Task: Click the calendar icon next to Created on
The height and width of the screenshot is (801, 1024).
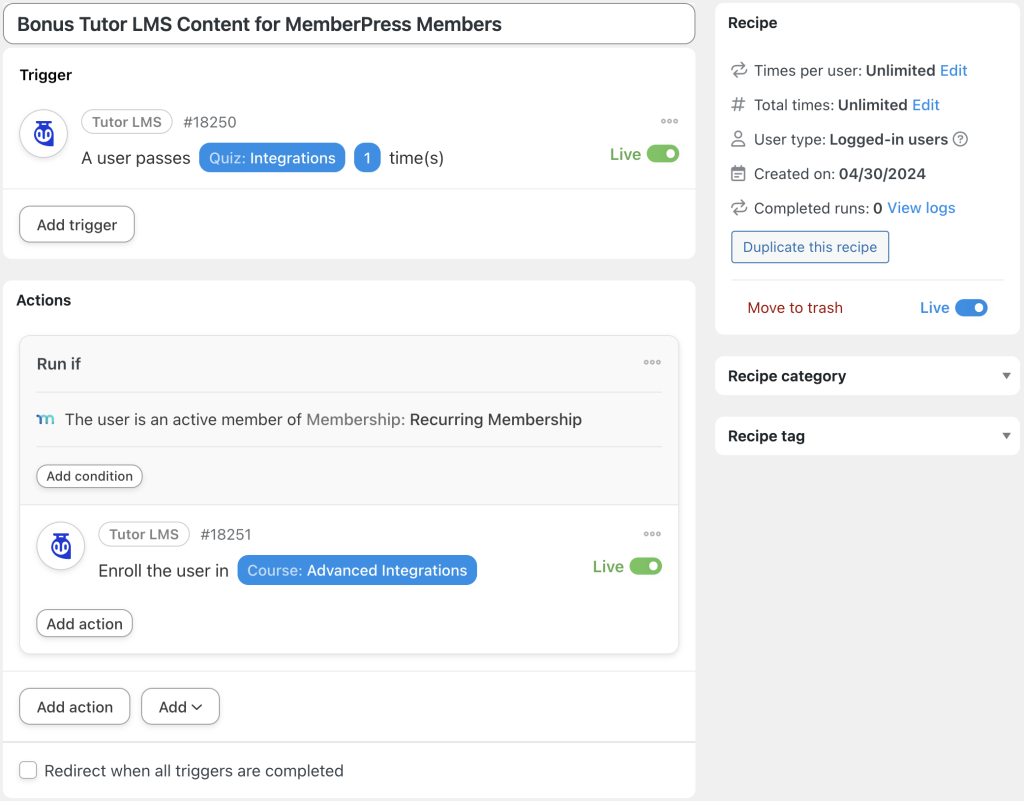Action: tap(733, 173)
